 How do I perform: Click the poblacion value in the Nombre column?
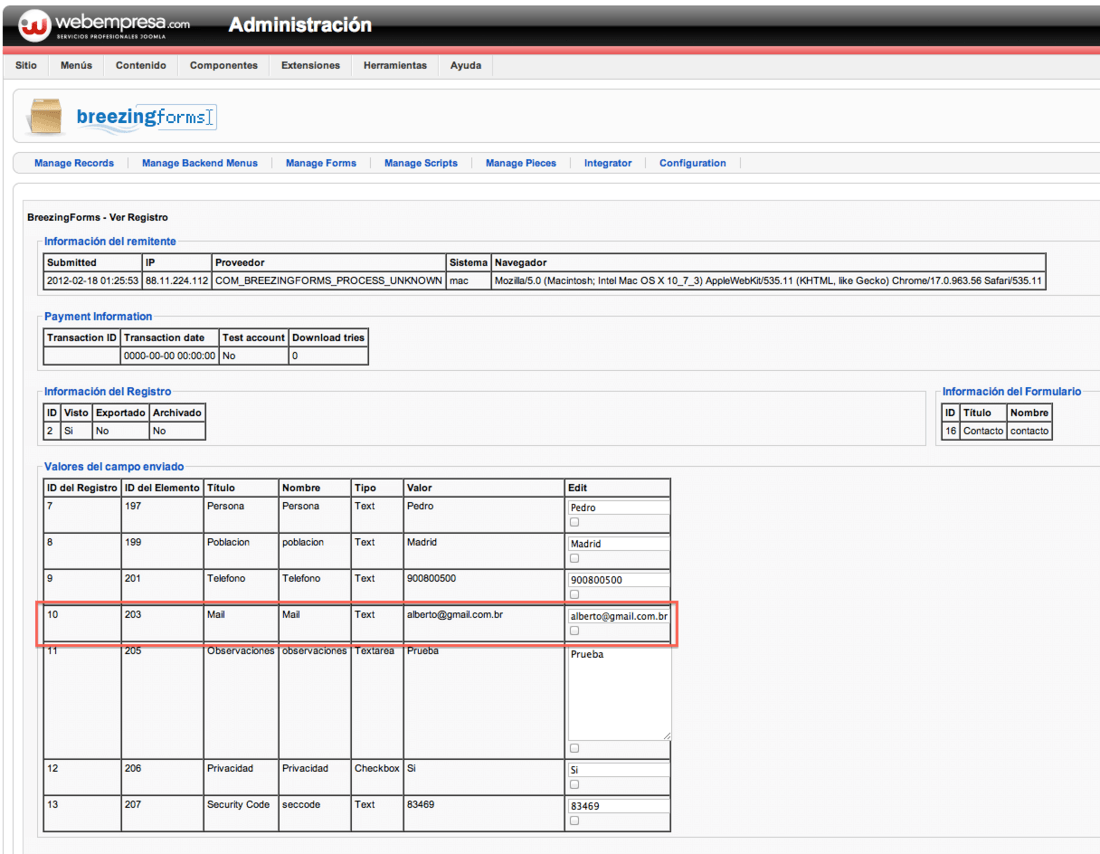click(x=303, y=542)
